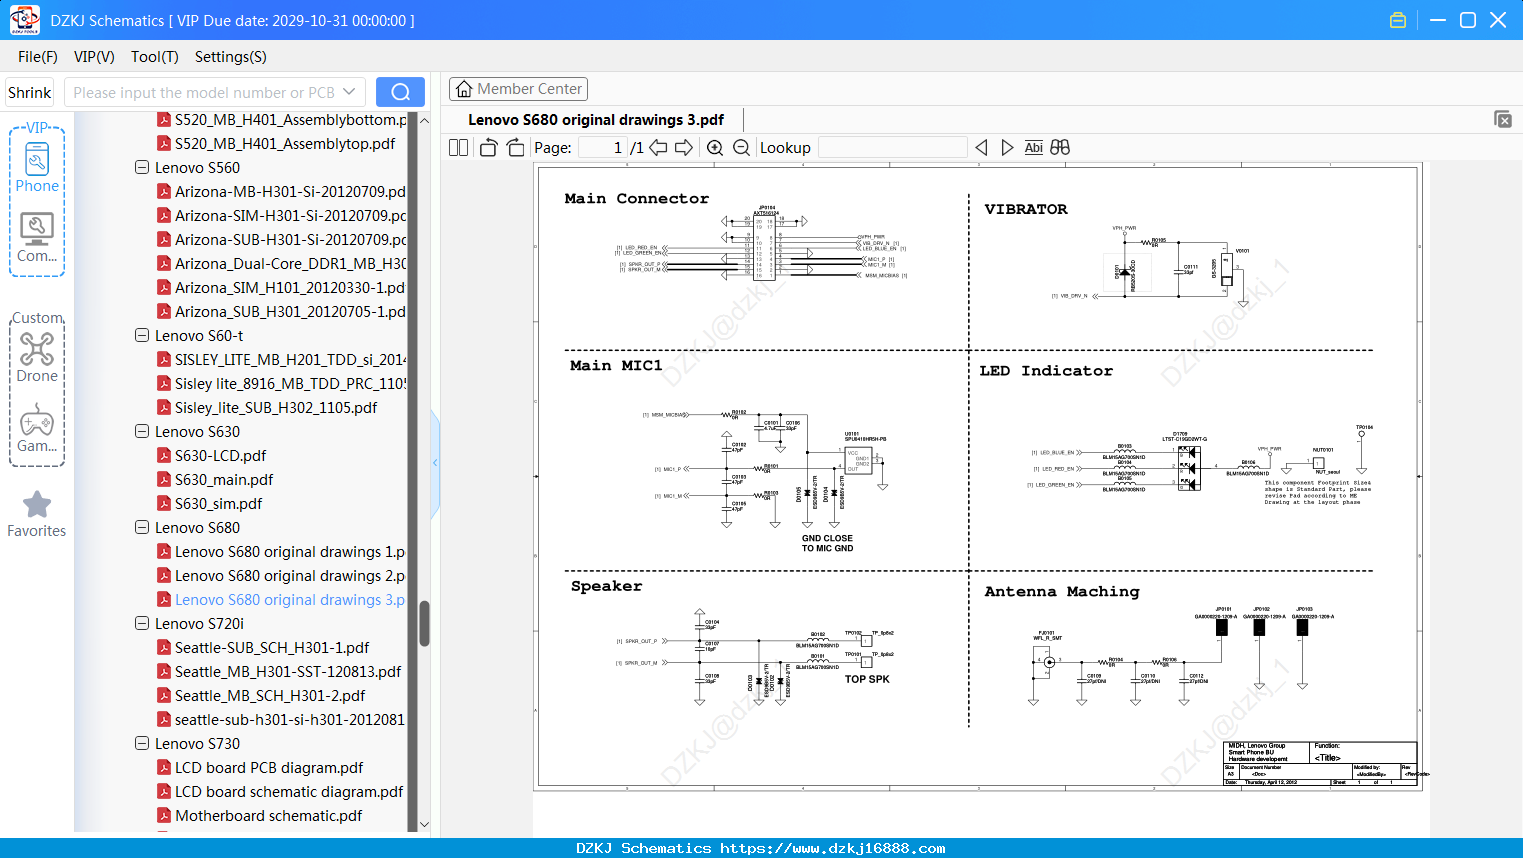Zoom out of the schematic

pos(741,147)
